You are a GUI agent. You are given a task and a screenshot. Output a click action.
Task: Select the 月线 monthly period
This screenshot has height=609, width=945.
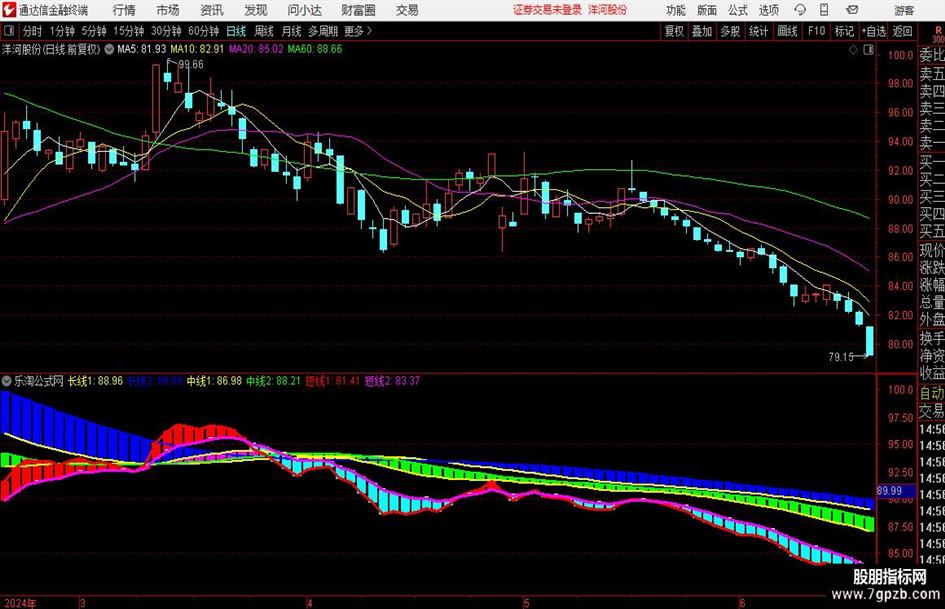292,31
